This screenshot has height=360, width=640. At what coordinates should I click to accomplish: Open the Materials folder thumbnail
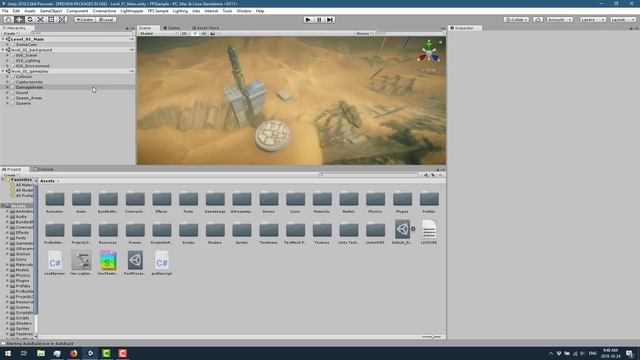point(322,202)
